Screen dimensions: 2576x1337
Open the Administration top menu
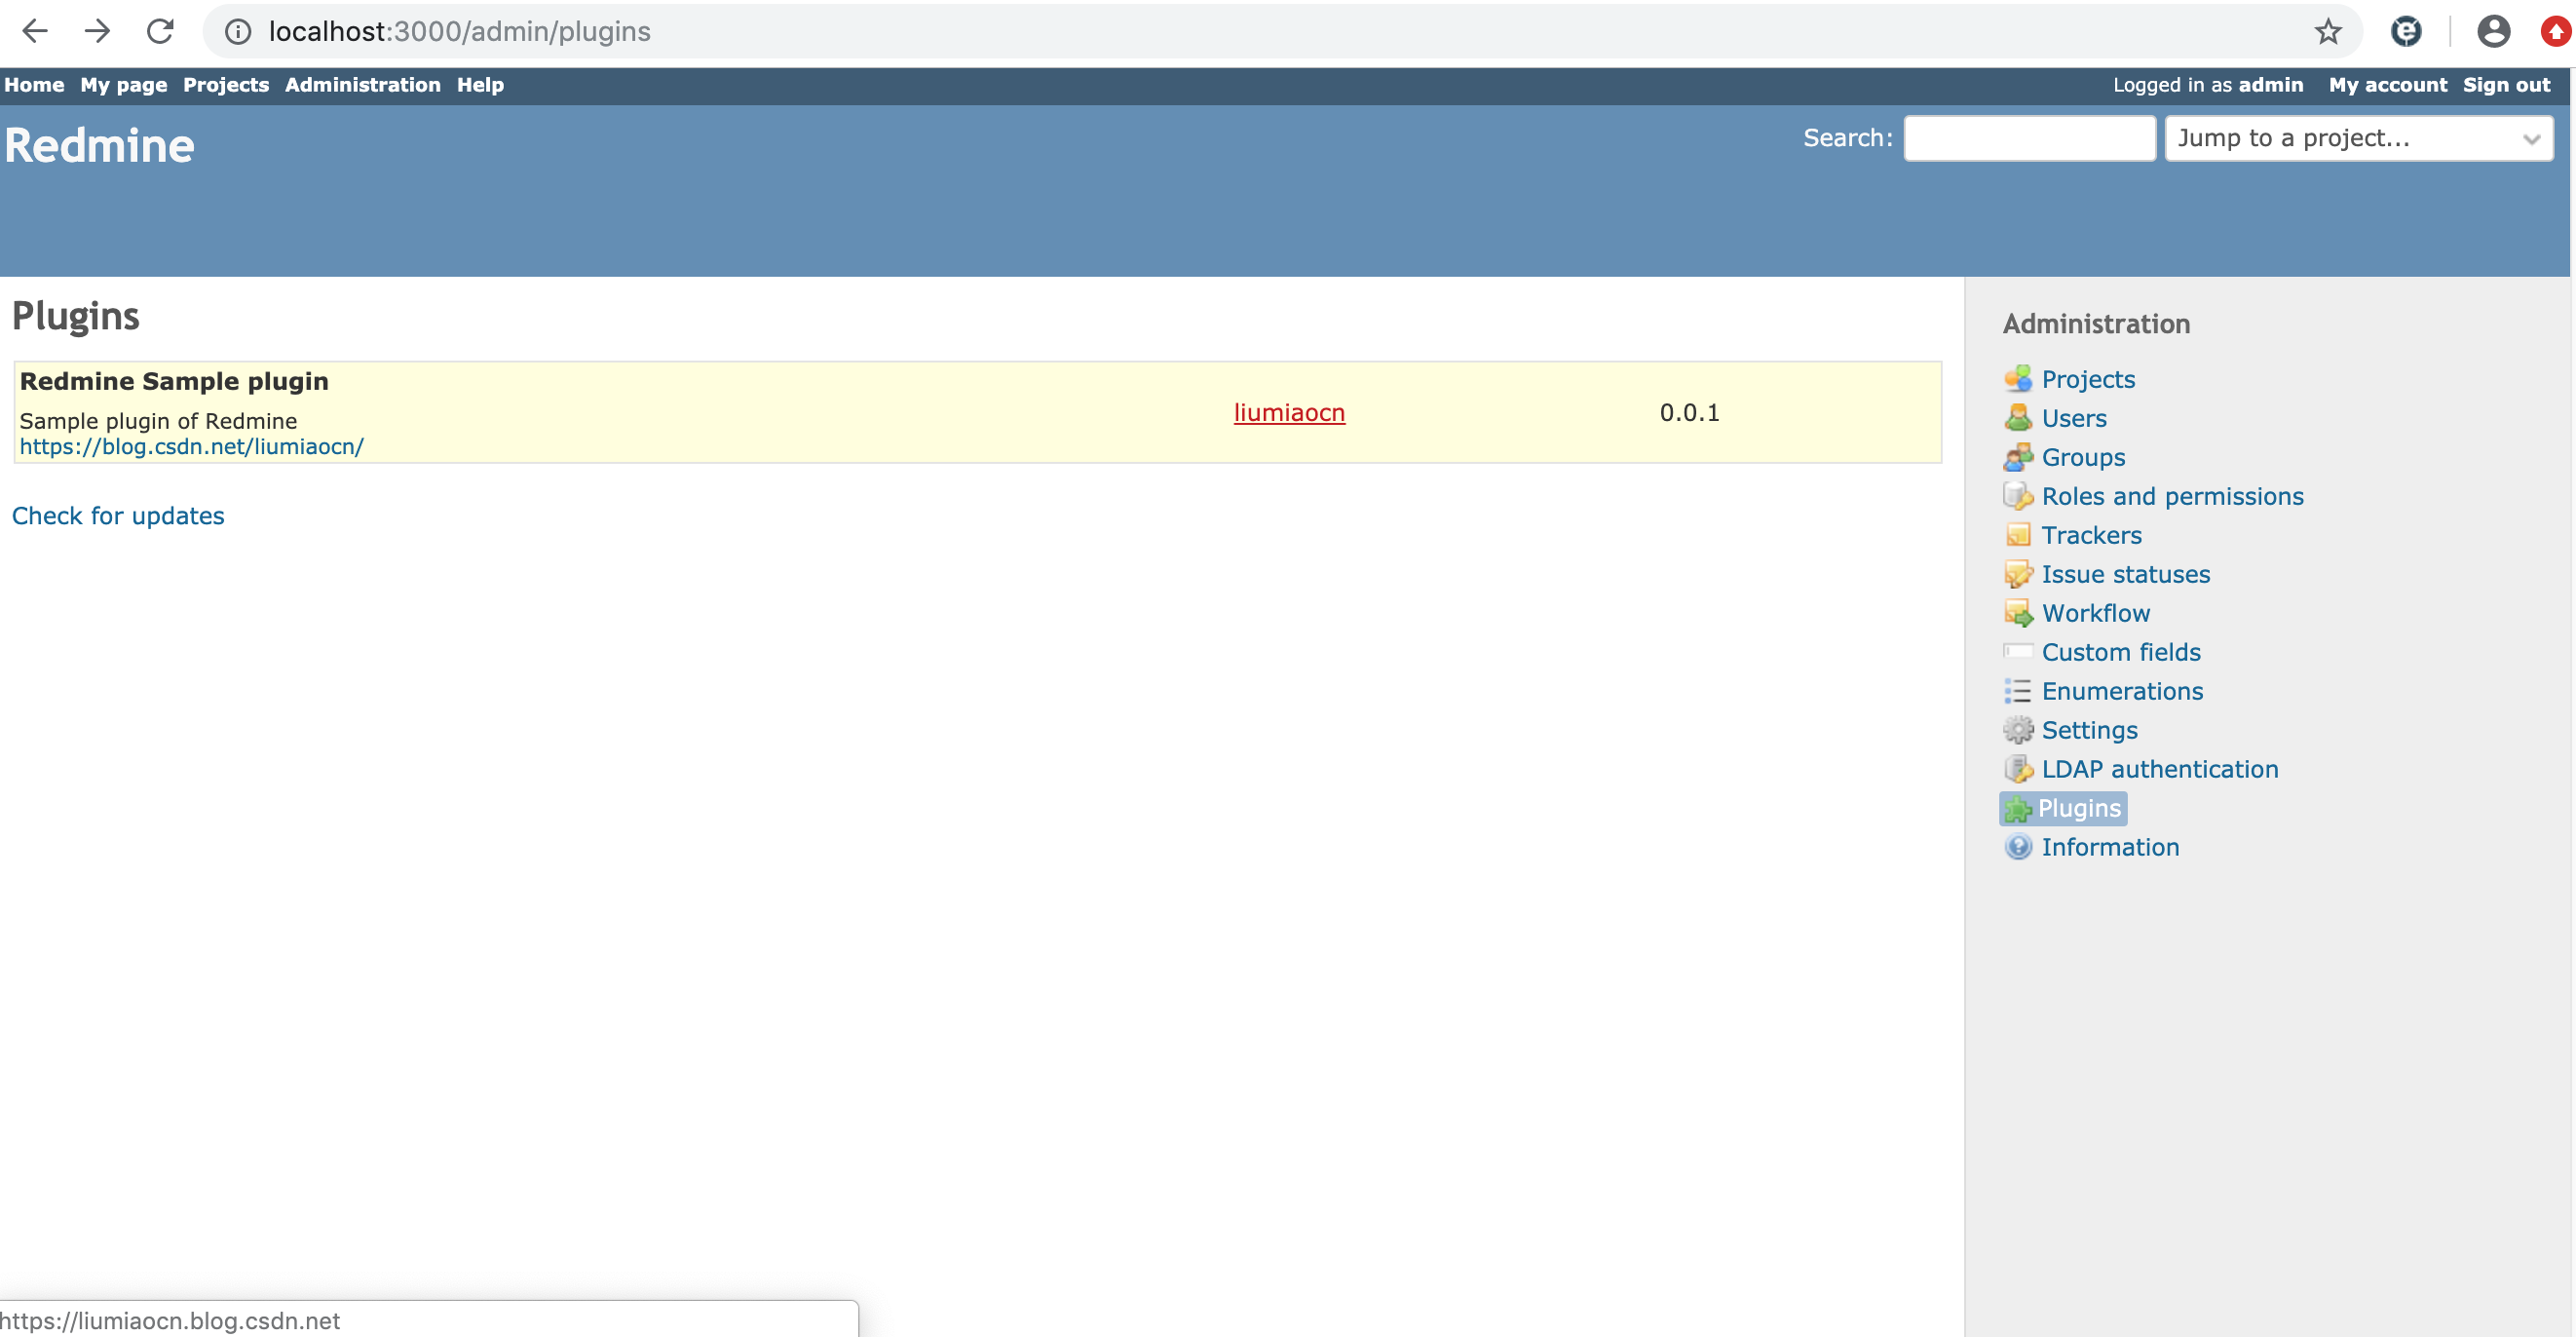coord(362,85)
